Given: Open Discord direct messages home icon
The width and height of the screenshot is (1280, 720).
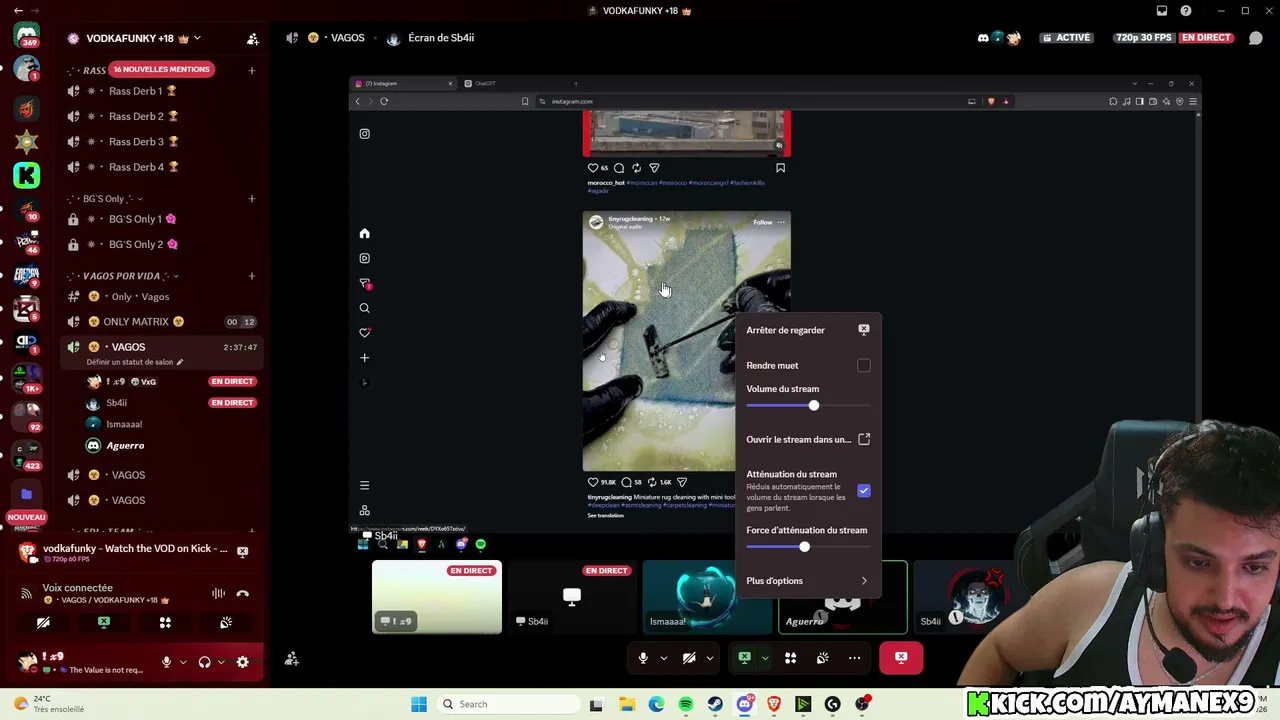Looking at the screenshot, I should 27,37.
